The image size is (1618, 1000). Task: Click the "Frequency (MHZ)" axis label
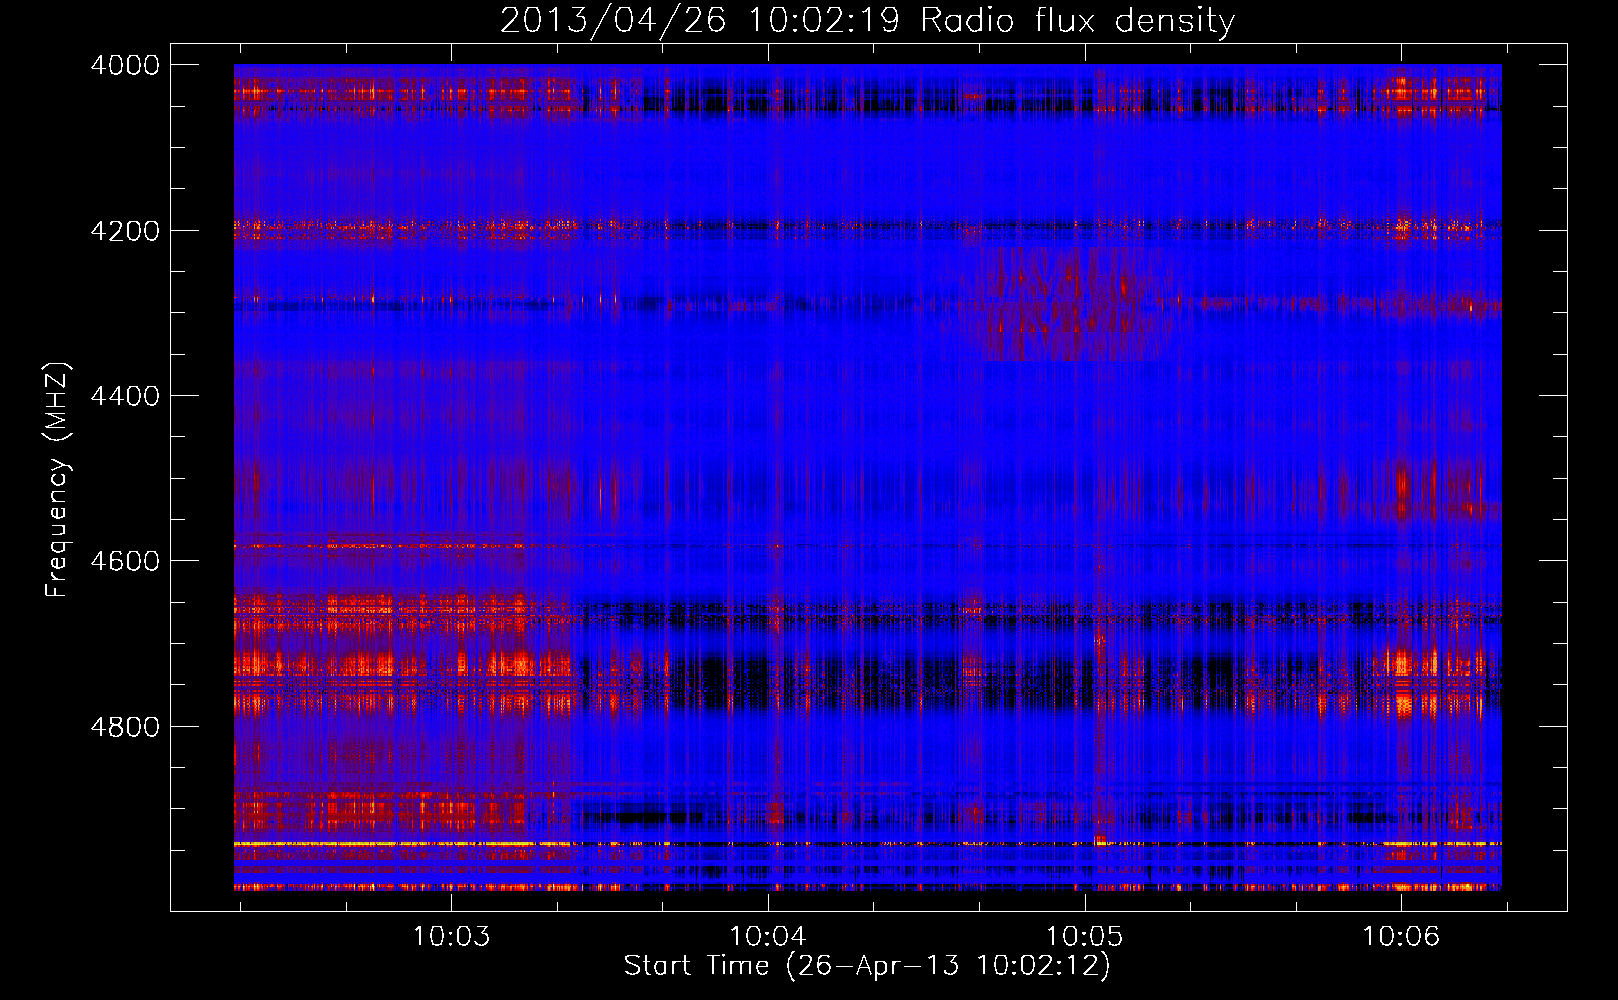click(57, 480)
